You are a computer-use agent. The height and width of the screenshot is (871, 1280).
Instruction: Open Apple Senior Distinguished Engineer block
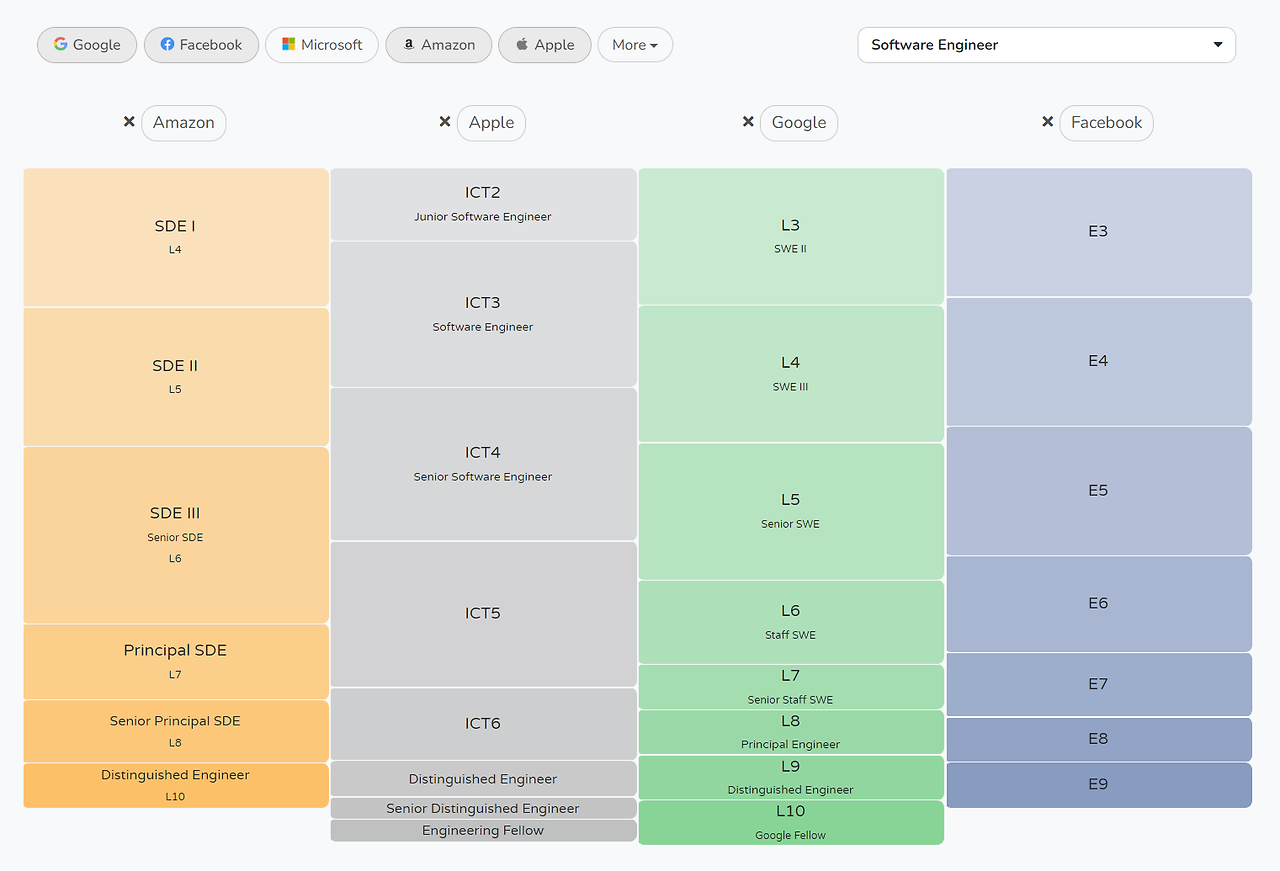coord(483,808)
